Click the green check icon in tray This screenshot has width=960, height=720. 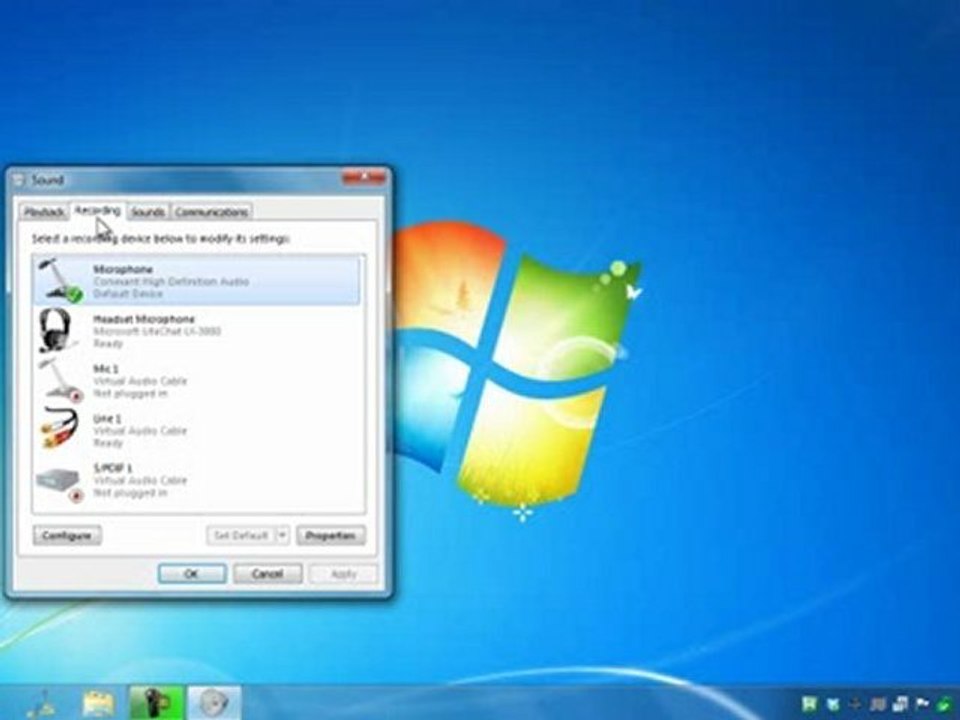coord(943,705)
